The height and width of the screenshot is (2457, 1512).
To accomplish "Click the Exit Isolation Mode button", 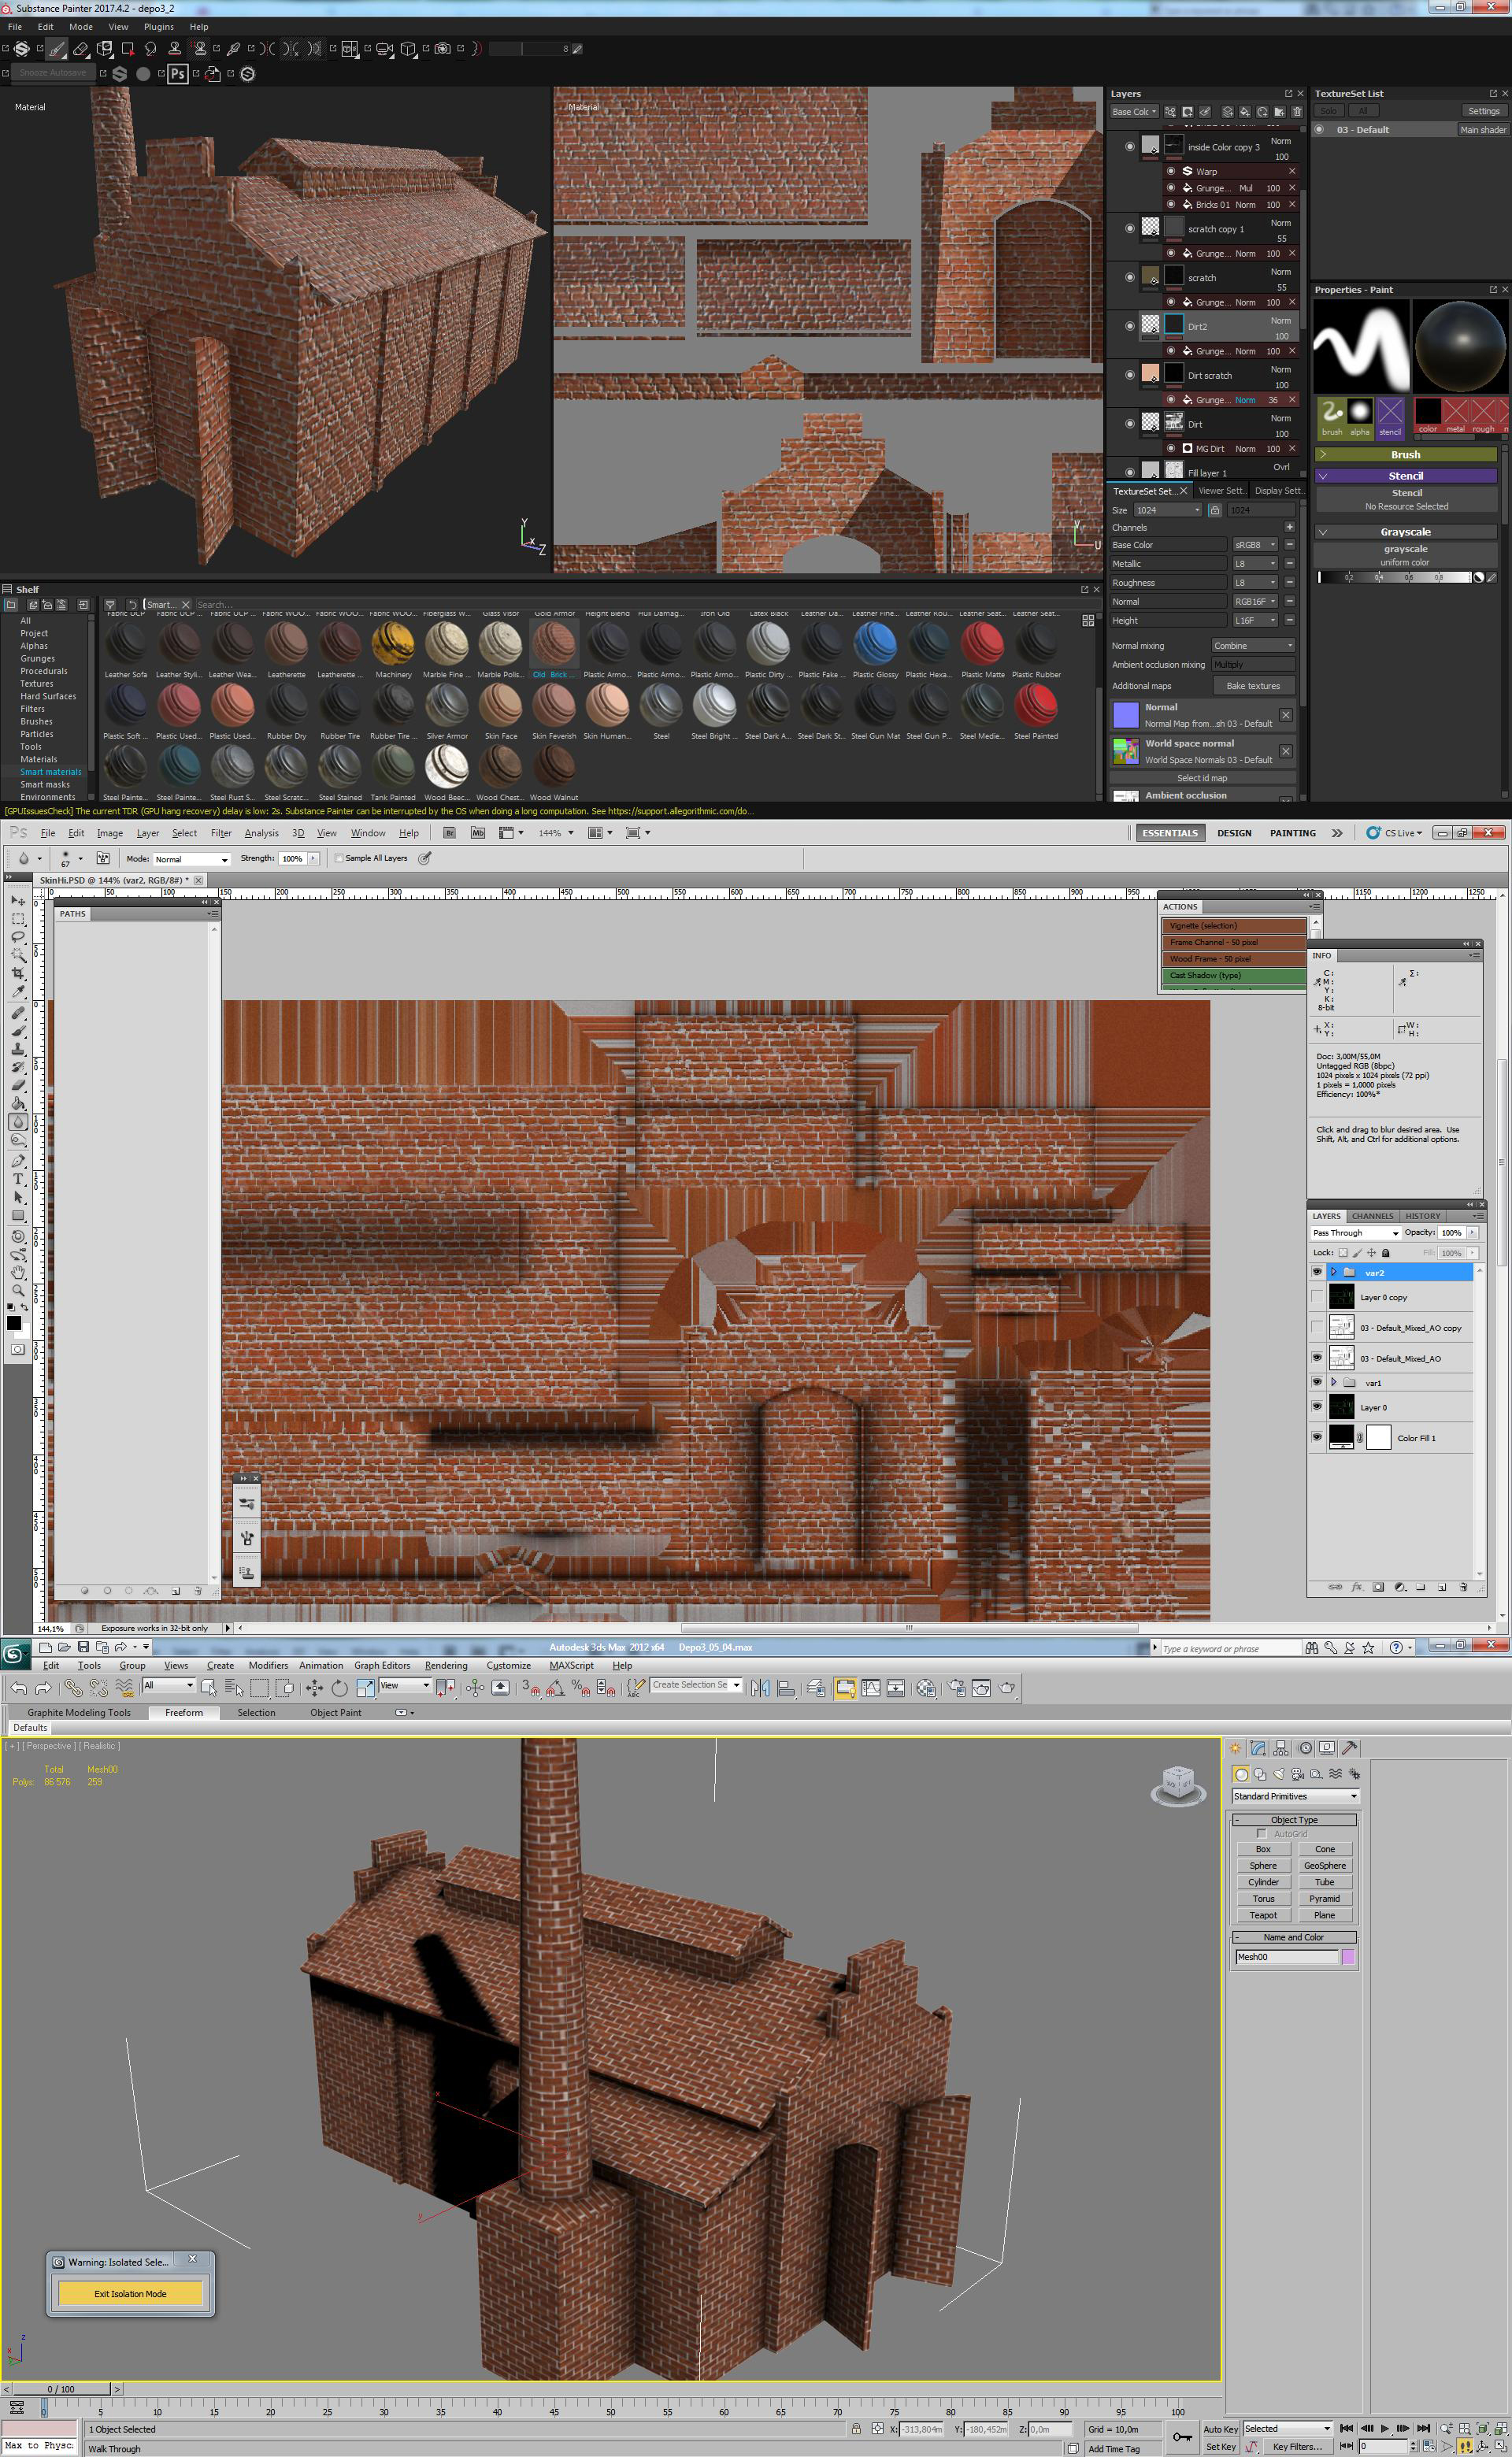I will coord(131,2294).
